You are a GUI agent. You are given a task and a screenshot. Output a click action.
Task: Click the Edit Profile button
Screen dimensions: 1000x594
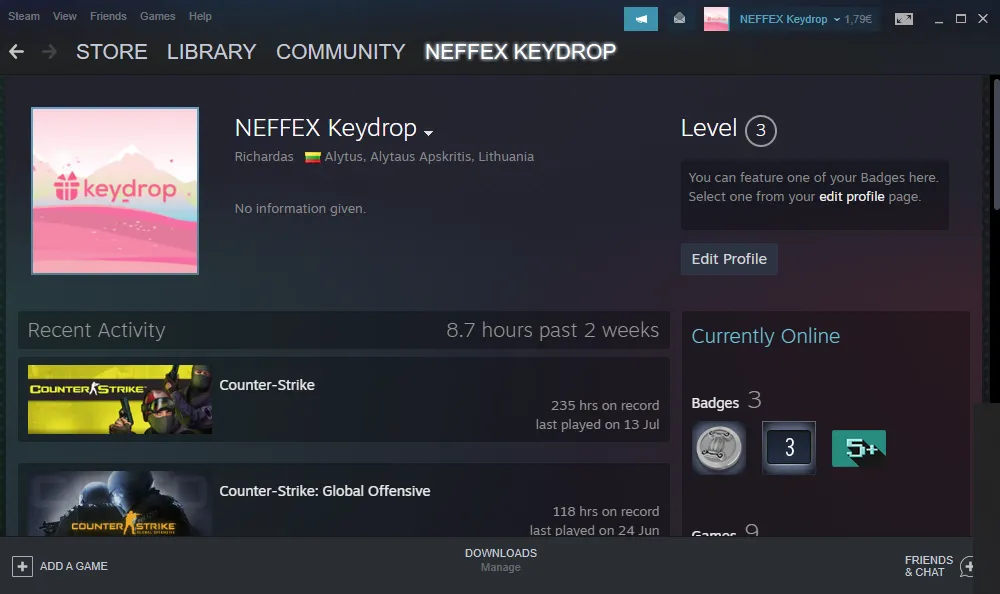coord(729,259)
